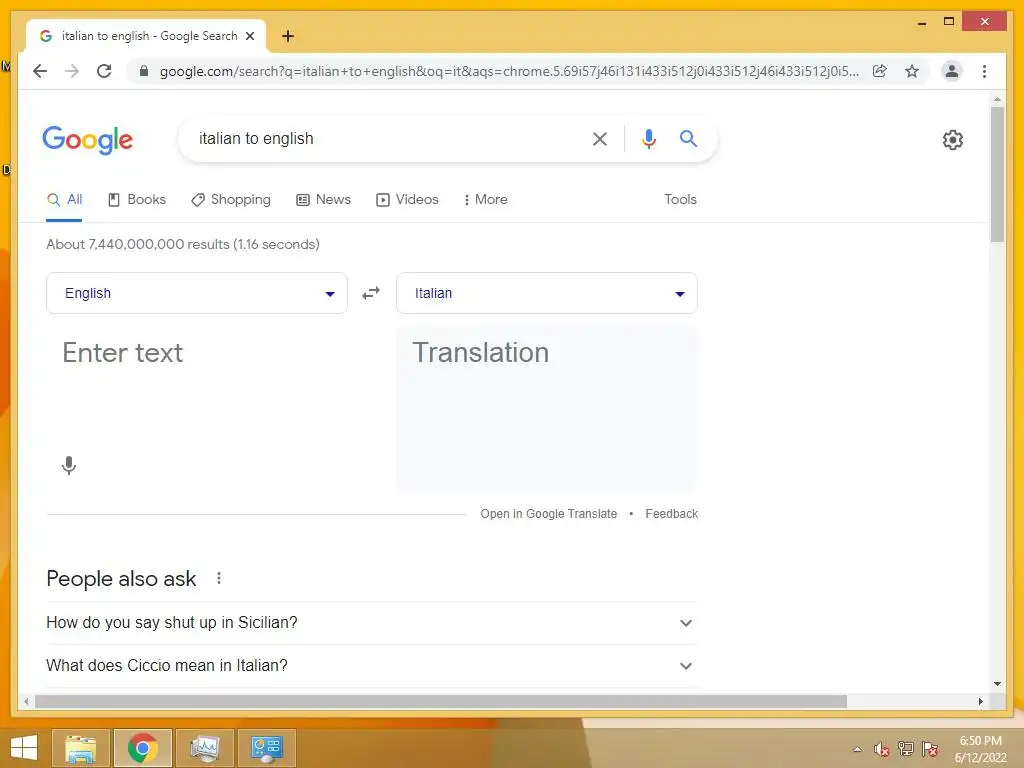Open People also ask options dots

coord(219,578)
